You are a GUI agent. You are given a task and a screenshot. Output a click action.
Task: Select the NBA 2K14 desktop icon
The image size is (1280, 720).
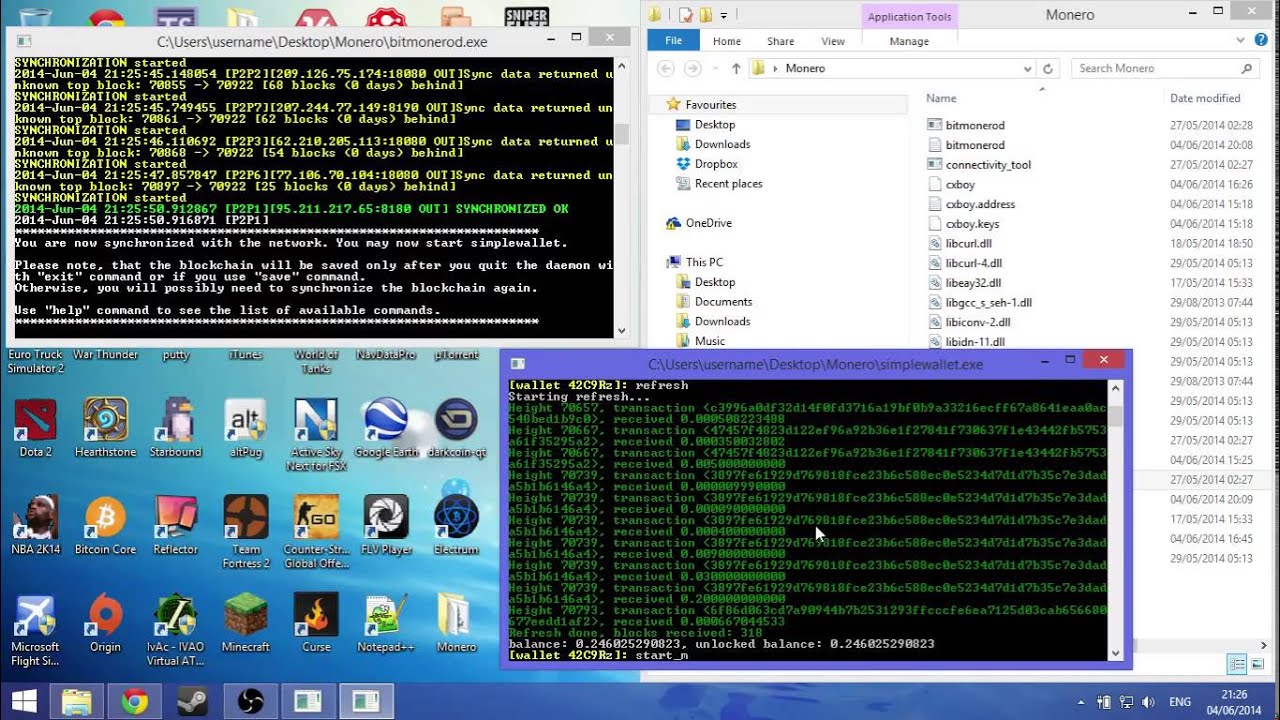(35, 525)
